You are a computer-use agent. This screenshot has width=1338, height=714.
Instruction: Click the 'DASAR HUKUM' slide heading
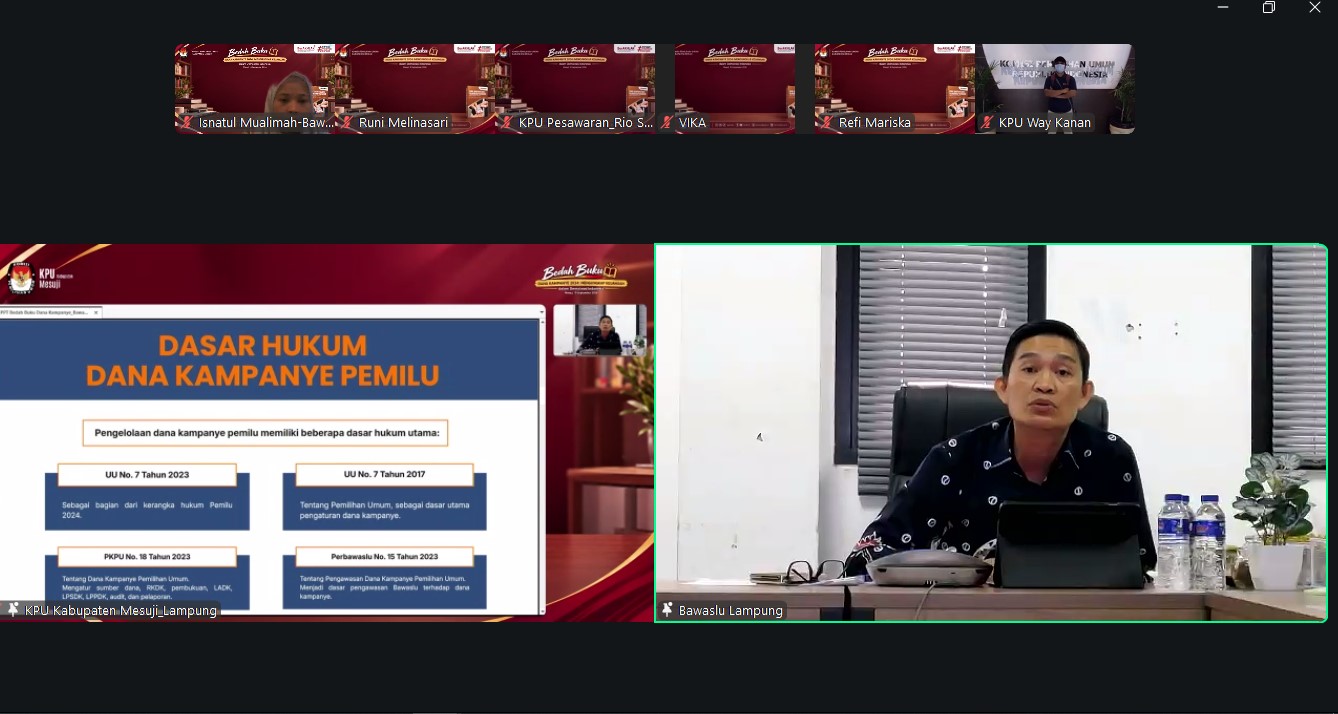[263, 346]
